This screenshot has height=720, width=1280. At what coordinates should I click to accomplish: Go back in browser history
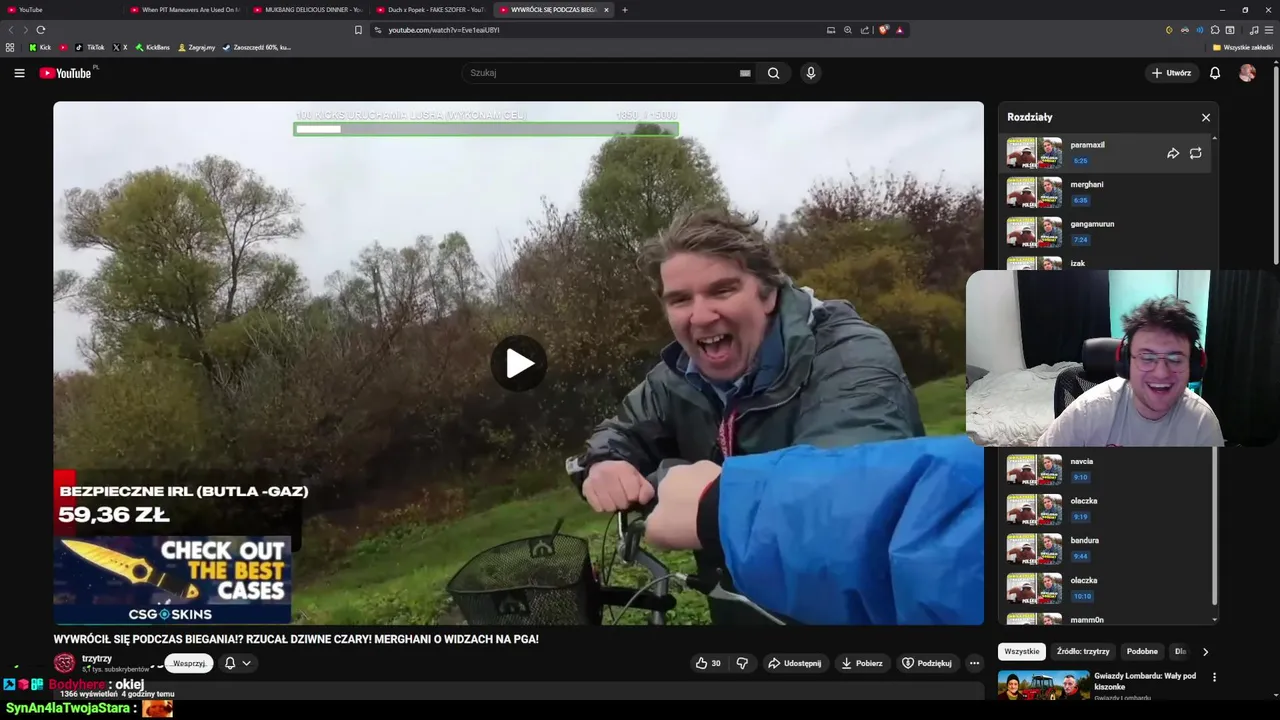pos(12,30)
